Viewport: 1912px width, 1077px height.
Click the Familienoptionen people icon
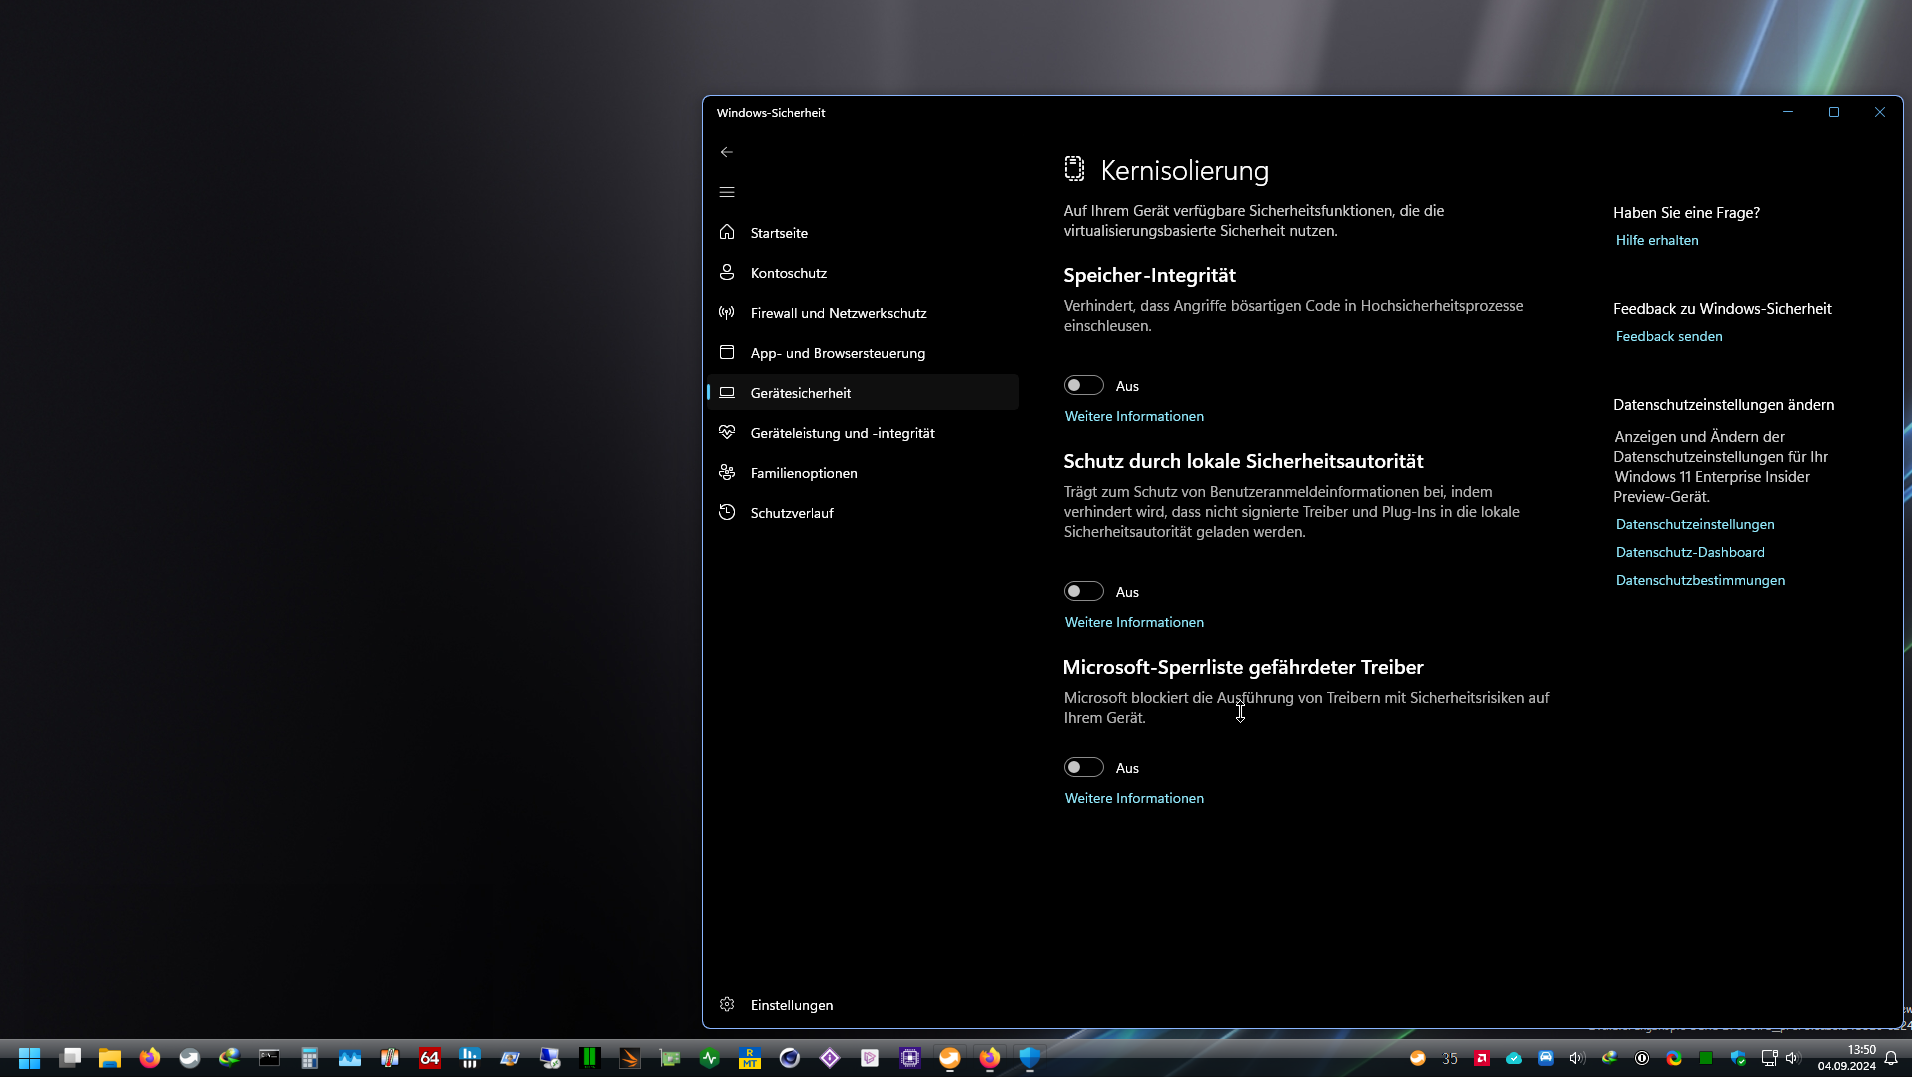pos(727,472)
